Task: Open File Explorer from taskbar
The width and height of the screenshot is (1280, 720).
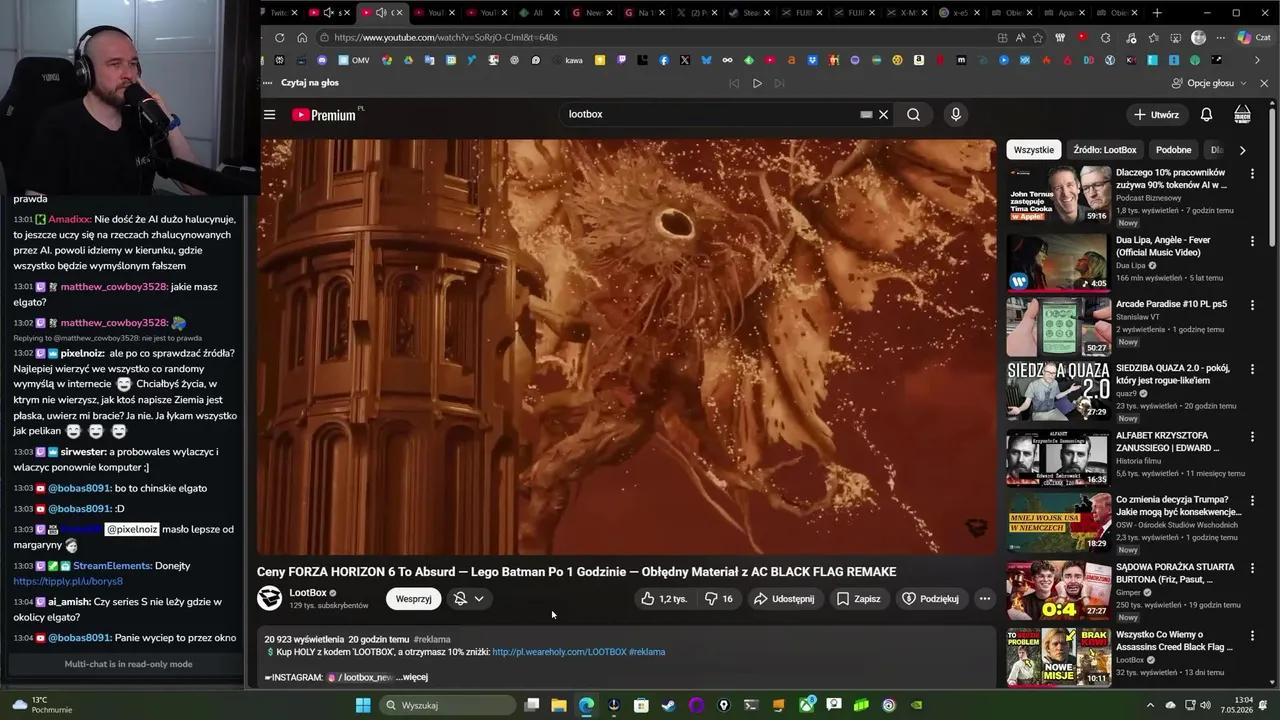Action: click(x=559, y=705)
